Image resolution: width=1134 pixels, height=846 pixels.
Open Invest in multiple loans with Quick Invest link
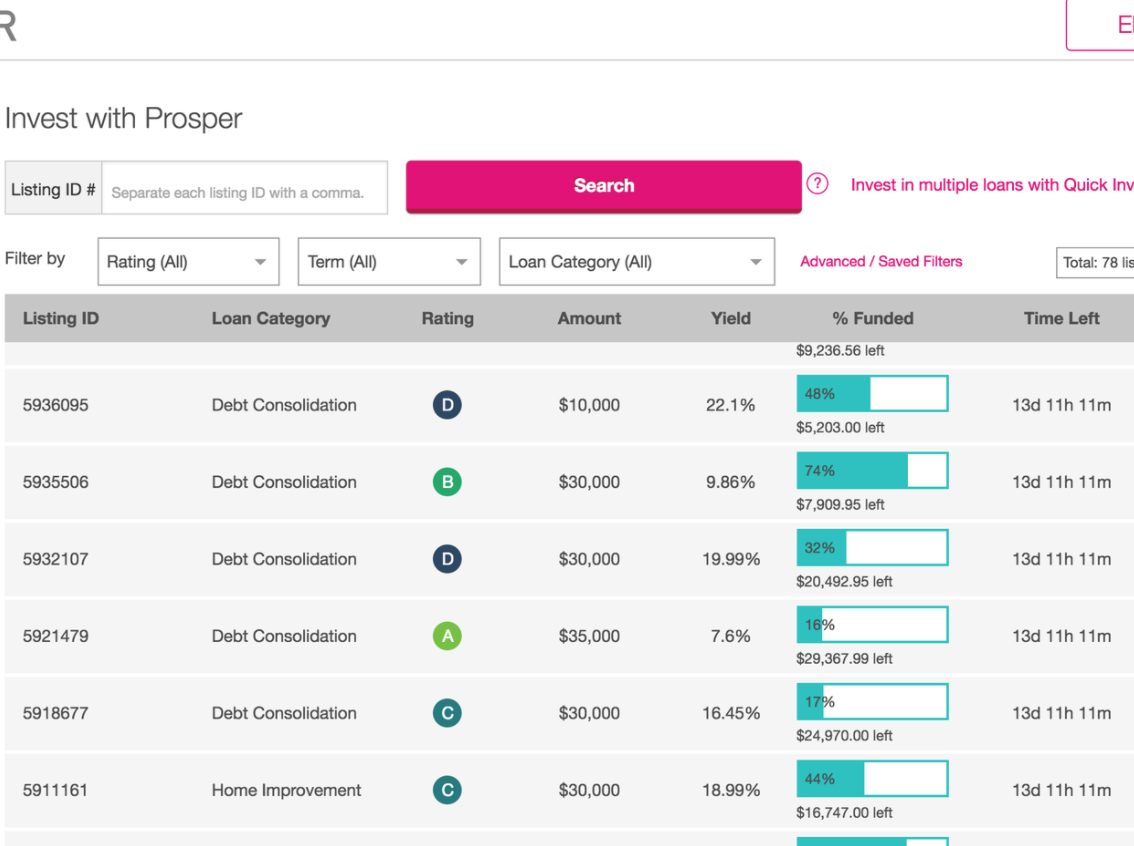pyautogui.click(x=992, y=185)
